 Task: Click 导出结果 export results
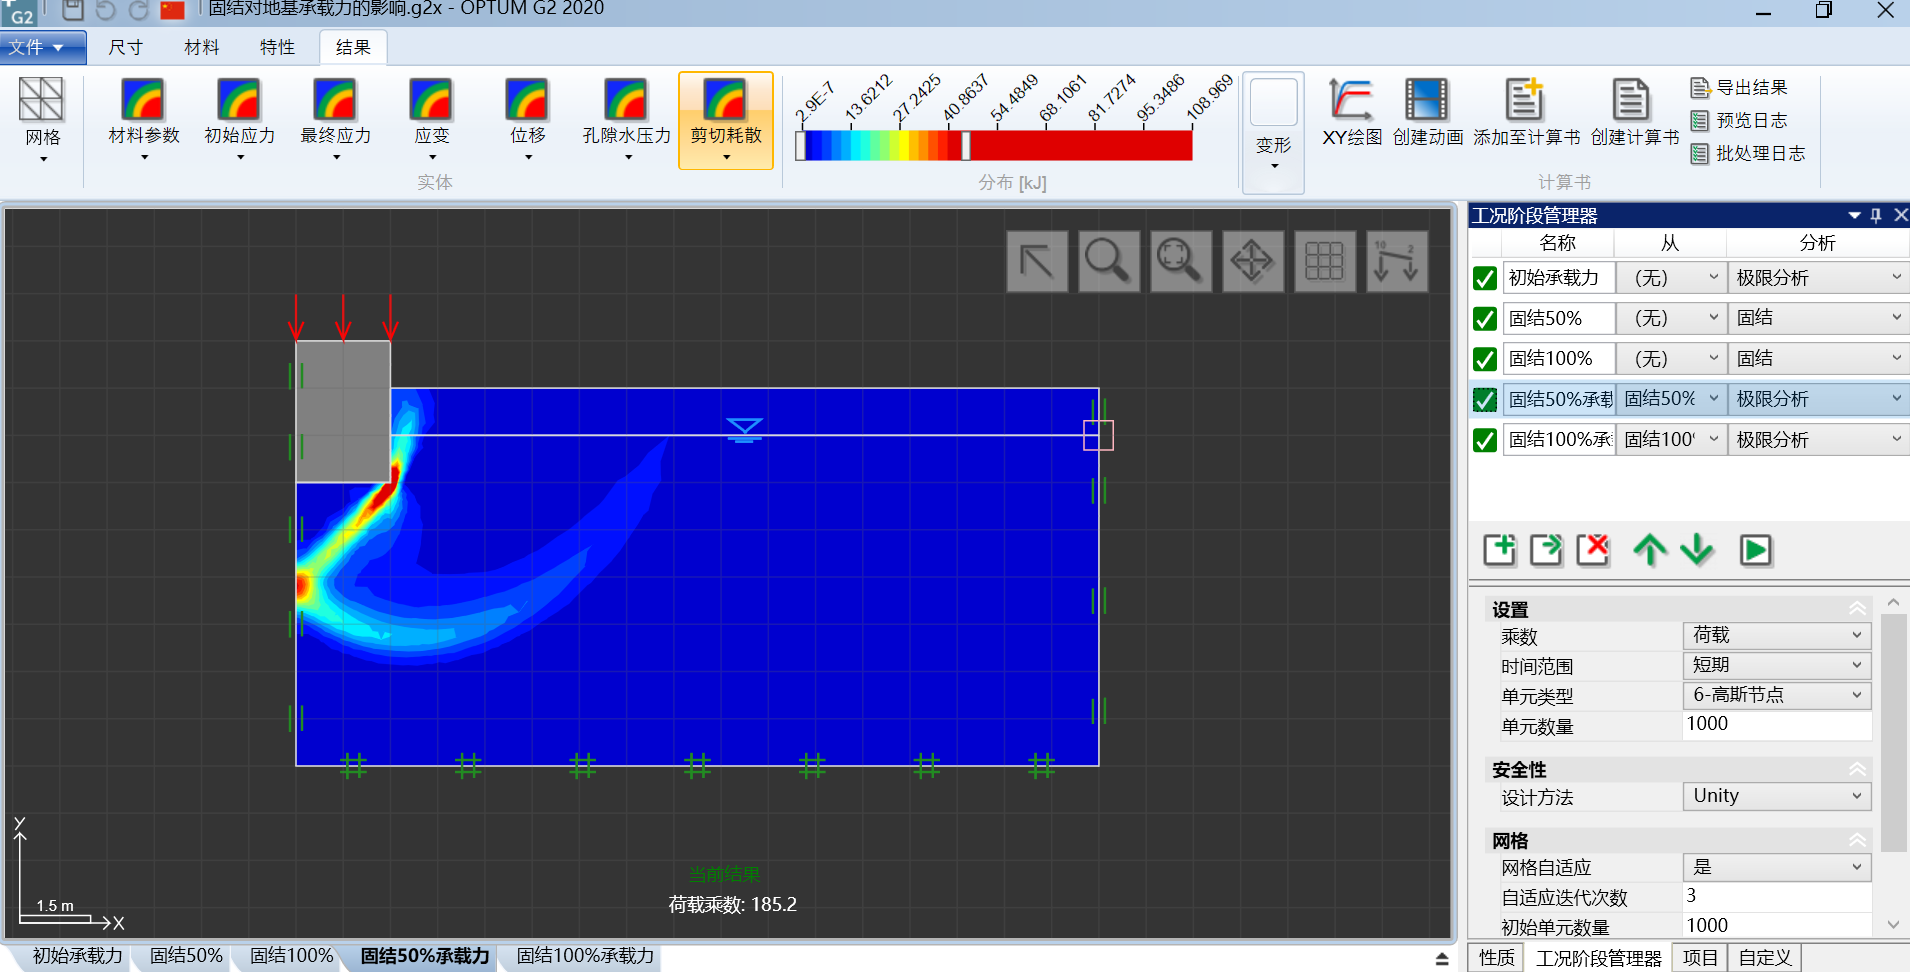click(1739, 88)
